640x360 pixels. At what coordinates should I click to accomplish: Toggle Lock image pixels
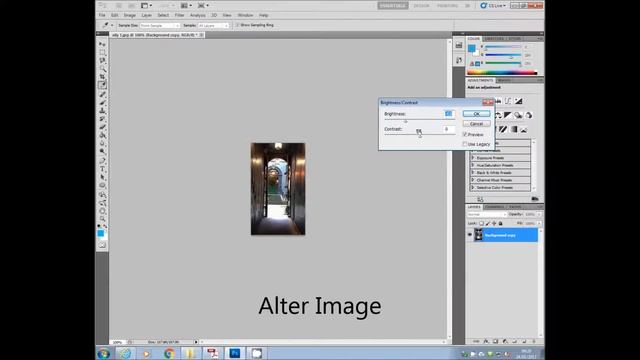(x=488, y=223)
